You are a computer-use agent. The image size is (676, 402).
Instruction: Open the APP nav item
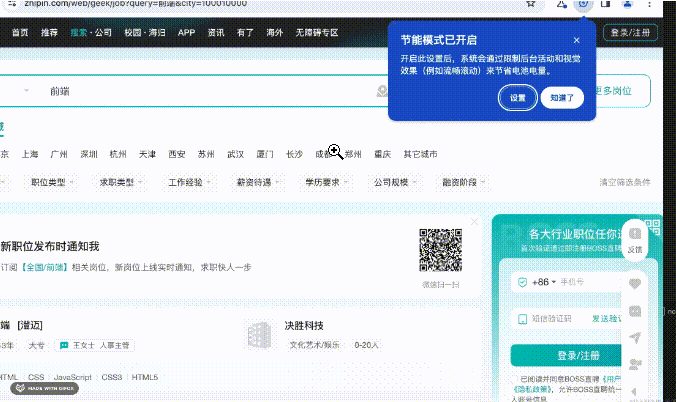pyautogui.click(x=186, y=32)
